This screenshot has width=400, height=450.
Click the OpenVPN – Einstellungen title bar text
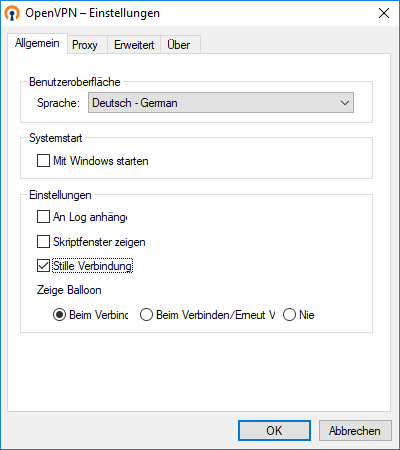point(93,13)
